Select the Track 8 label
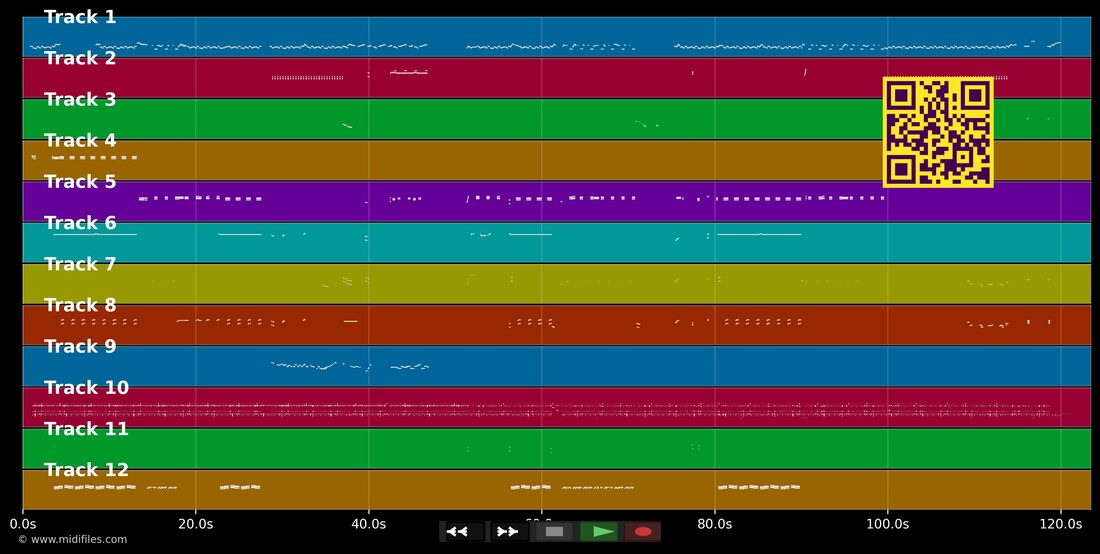The height and width of the screenshot is (554, 1100). tap(80, 306)
